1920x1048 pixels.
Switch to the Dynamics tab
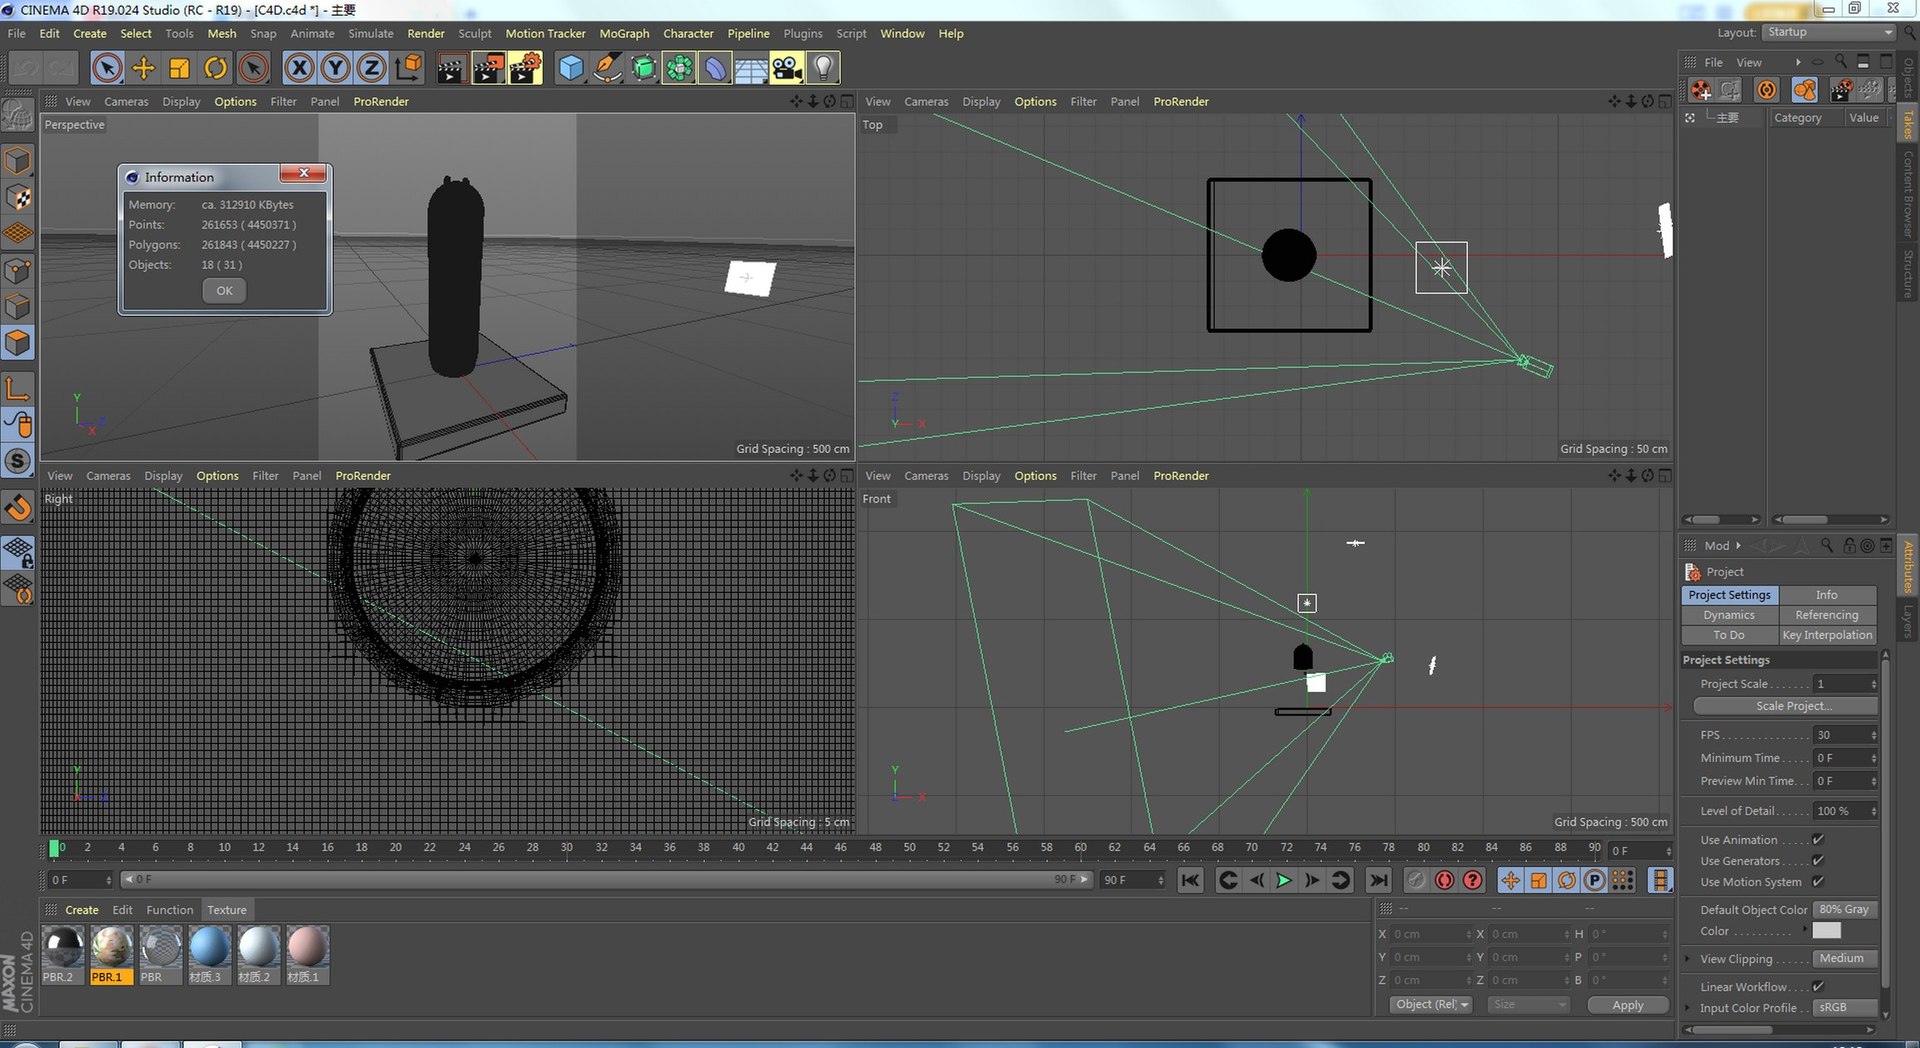coord(1729,615)
